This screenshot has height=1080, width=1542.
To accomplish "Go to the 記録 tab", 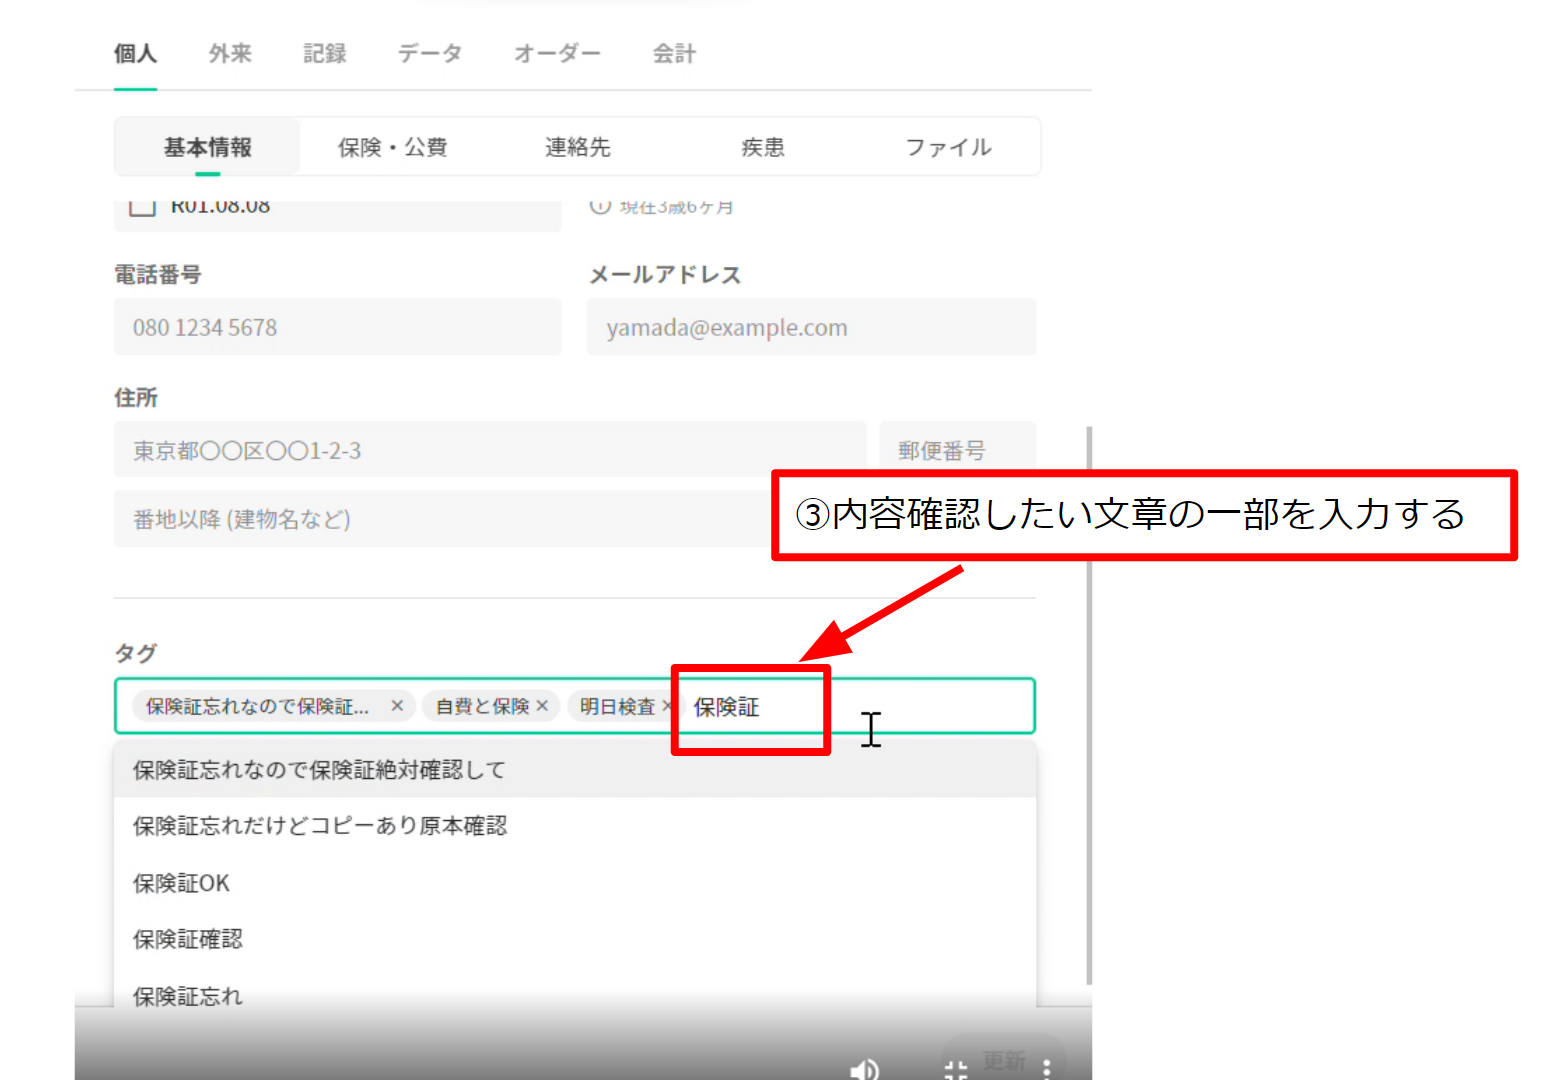I will tap(325, 54).
